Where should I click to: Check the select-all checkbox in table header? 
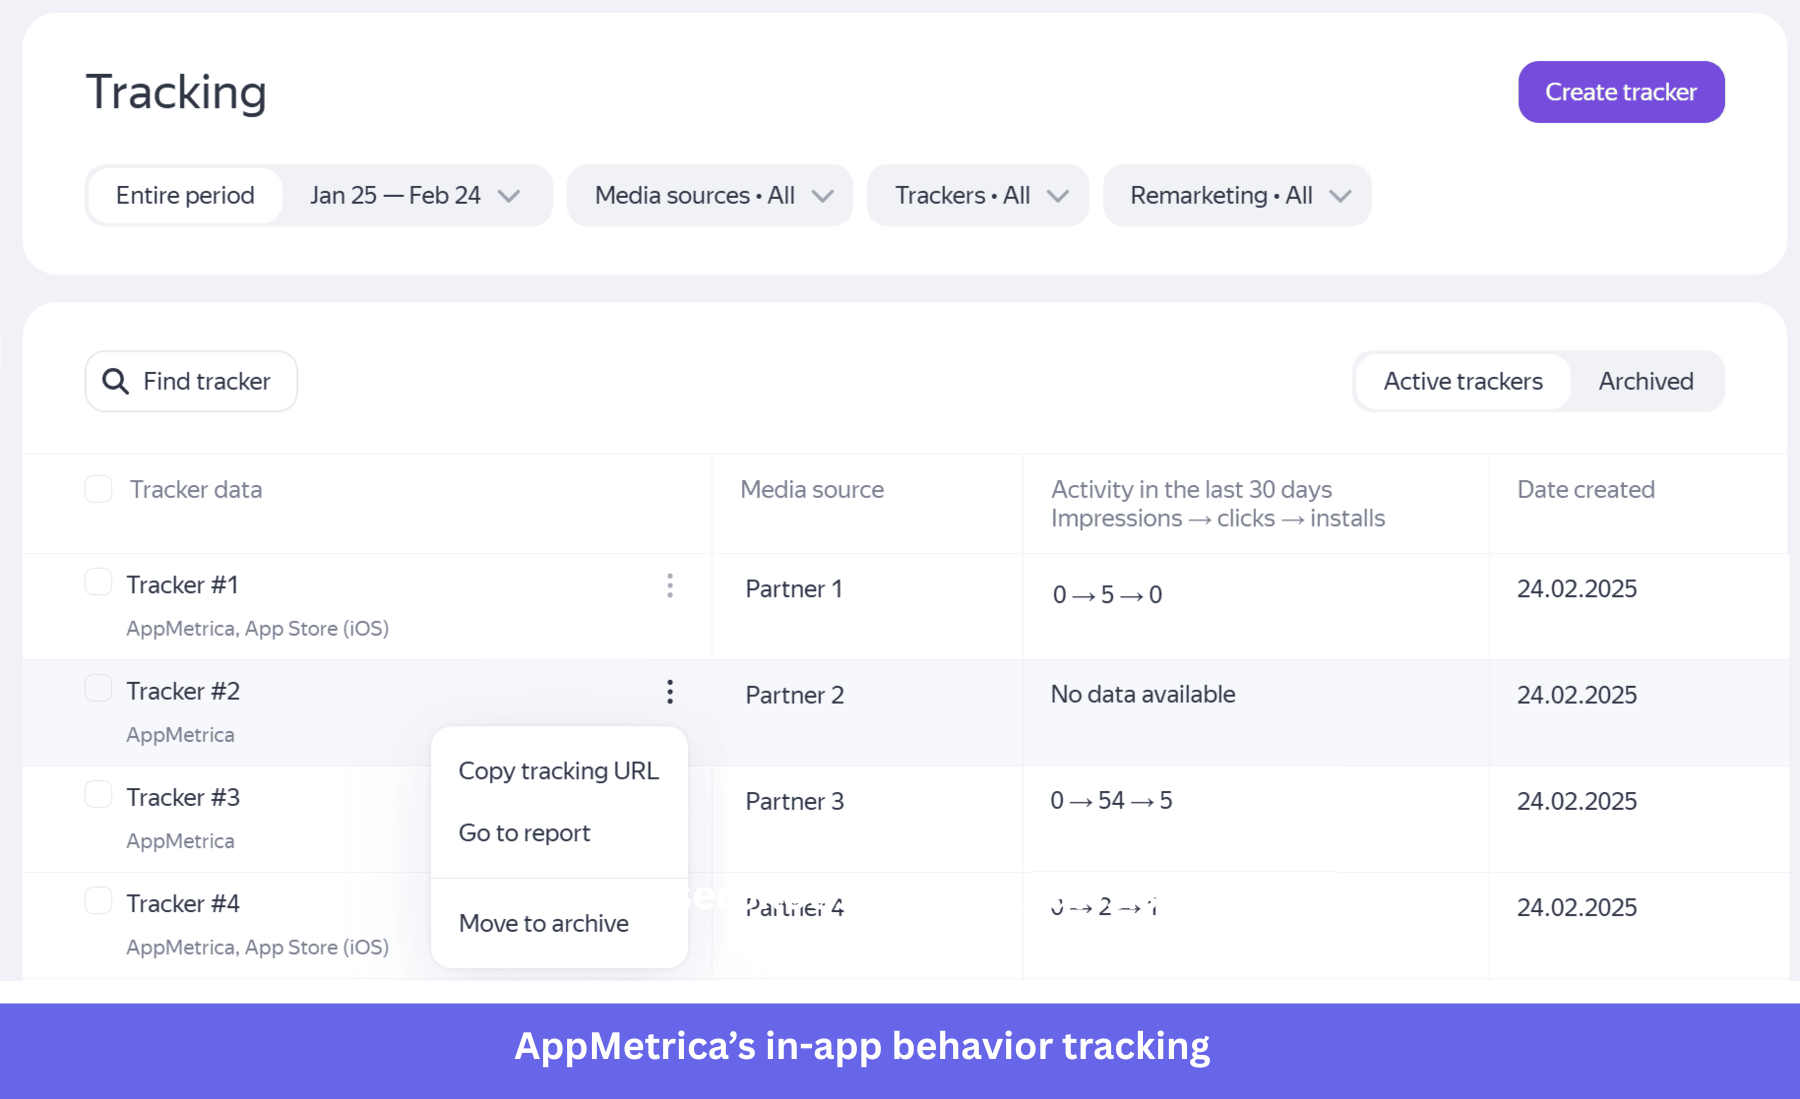pos(98,488)
